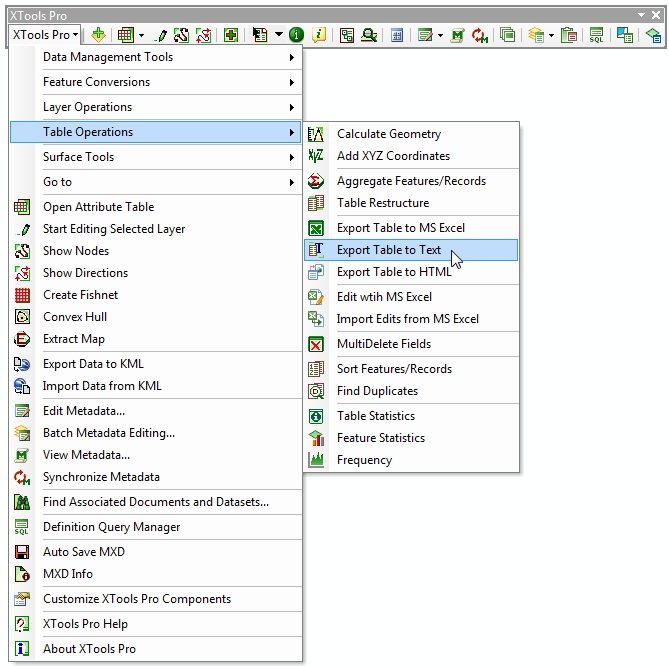
Task: Expand the Data Management Tools submenu
Action: coord(156,57)
